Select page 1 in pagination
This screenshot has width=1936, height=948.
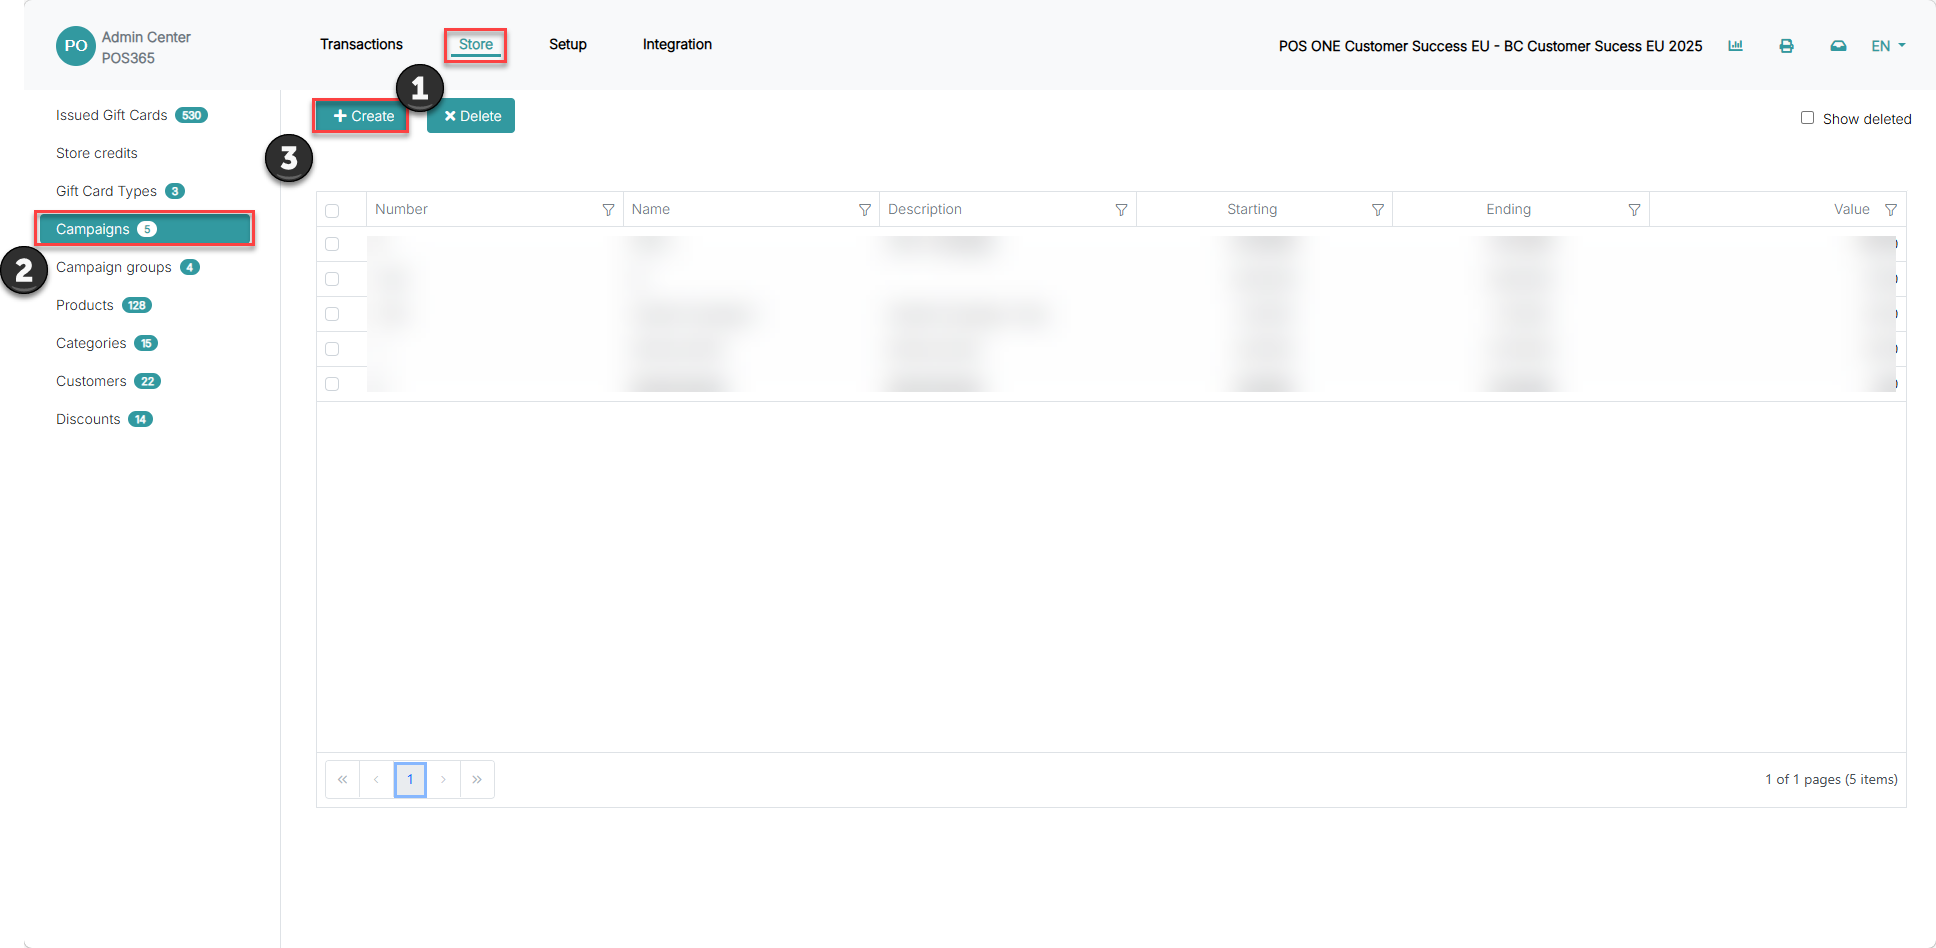coord(410,779)
